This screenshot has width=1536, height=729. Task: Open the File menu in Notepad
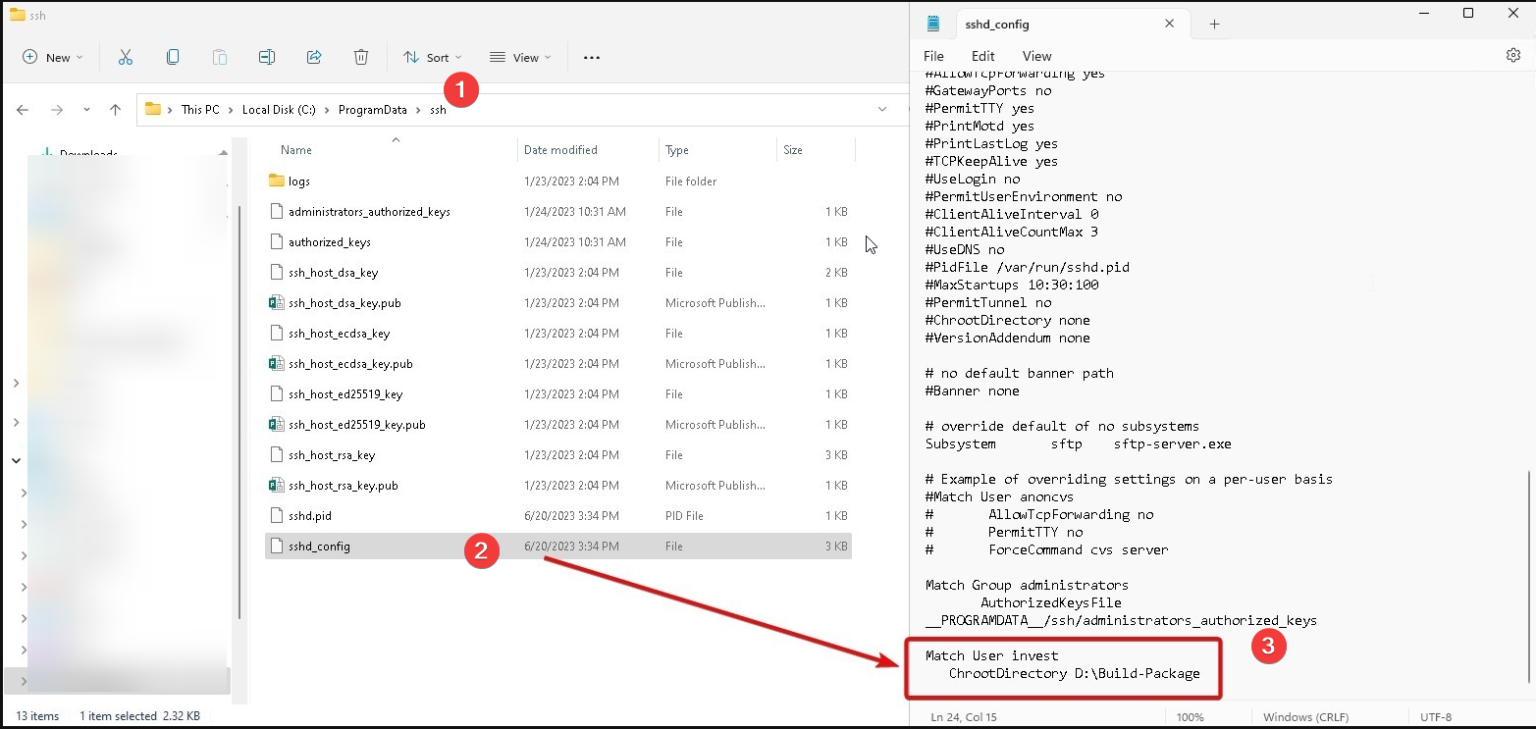point(933,56)
